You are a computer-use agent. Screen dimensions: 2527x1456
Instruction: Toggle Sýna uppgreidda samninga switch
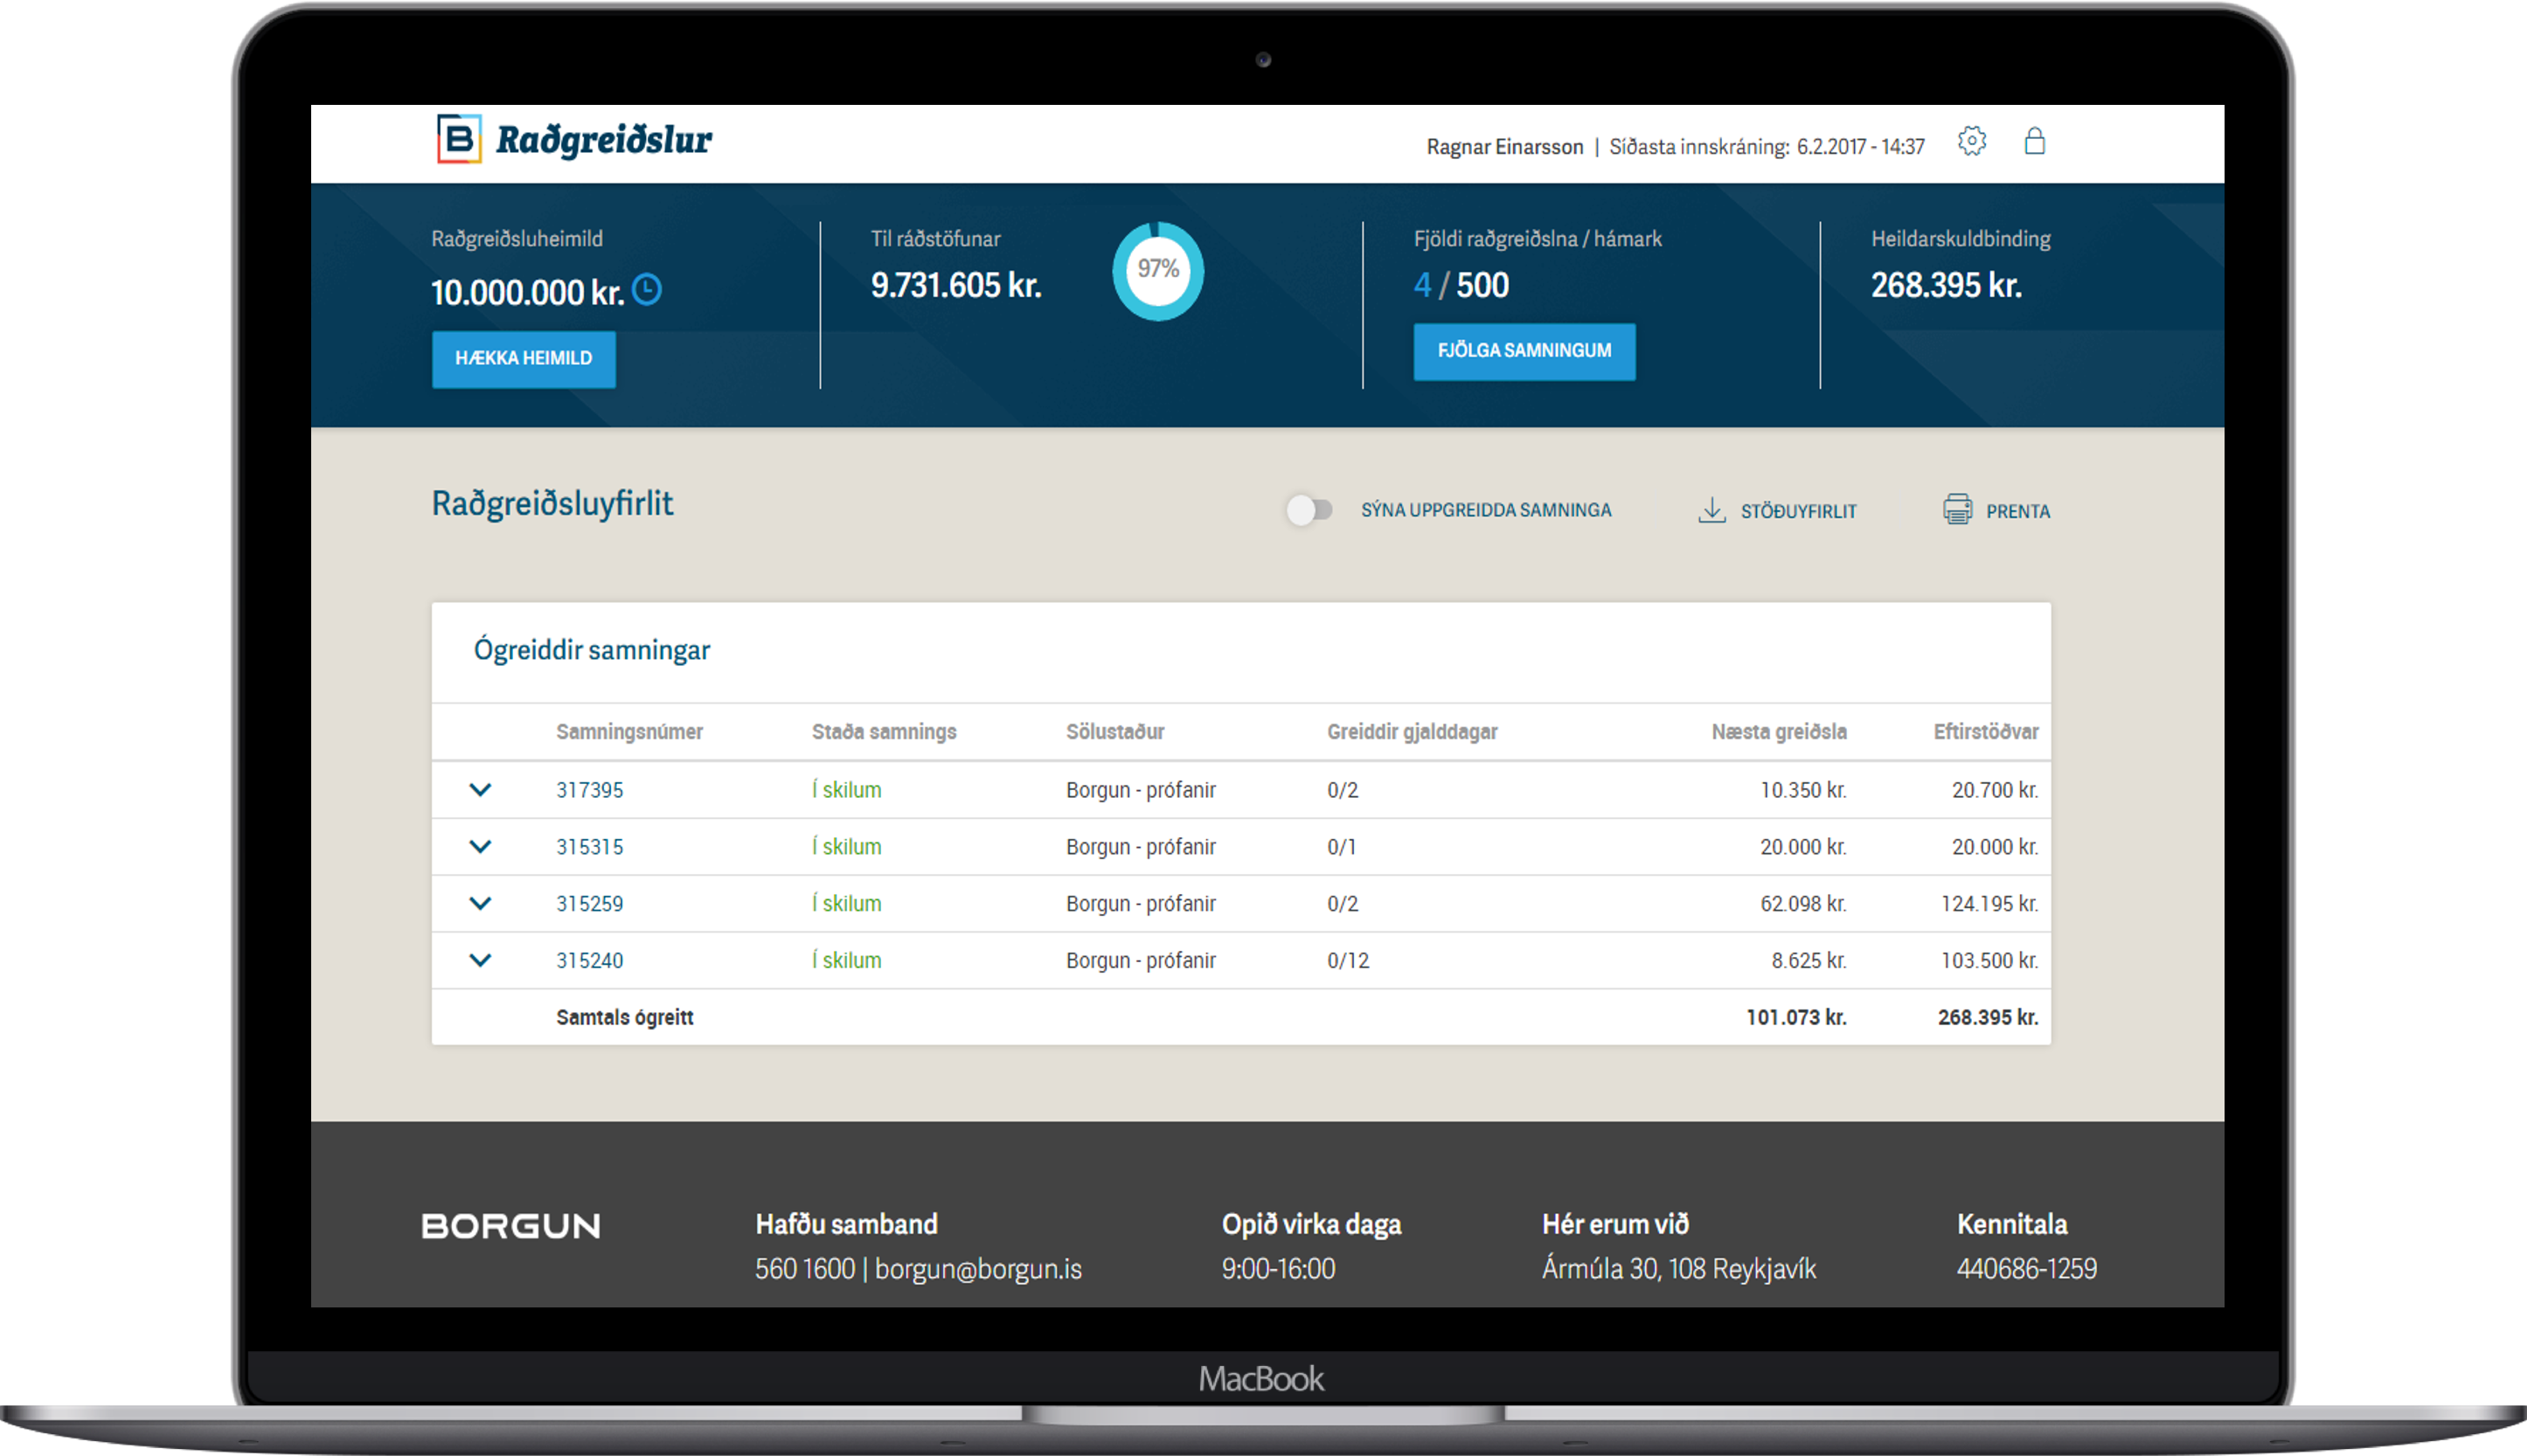(x=1310, y=510)
